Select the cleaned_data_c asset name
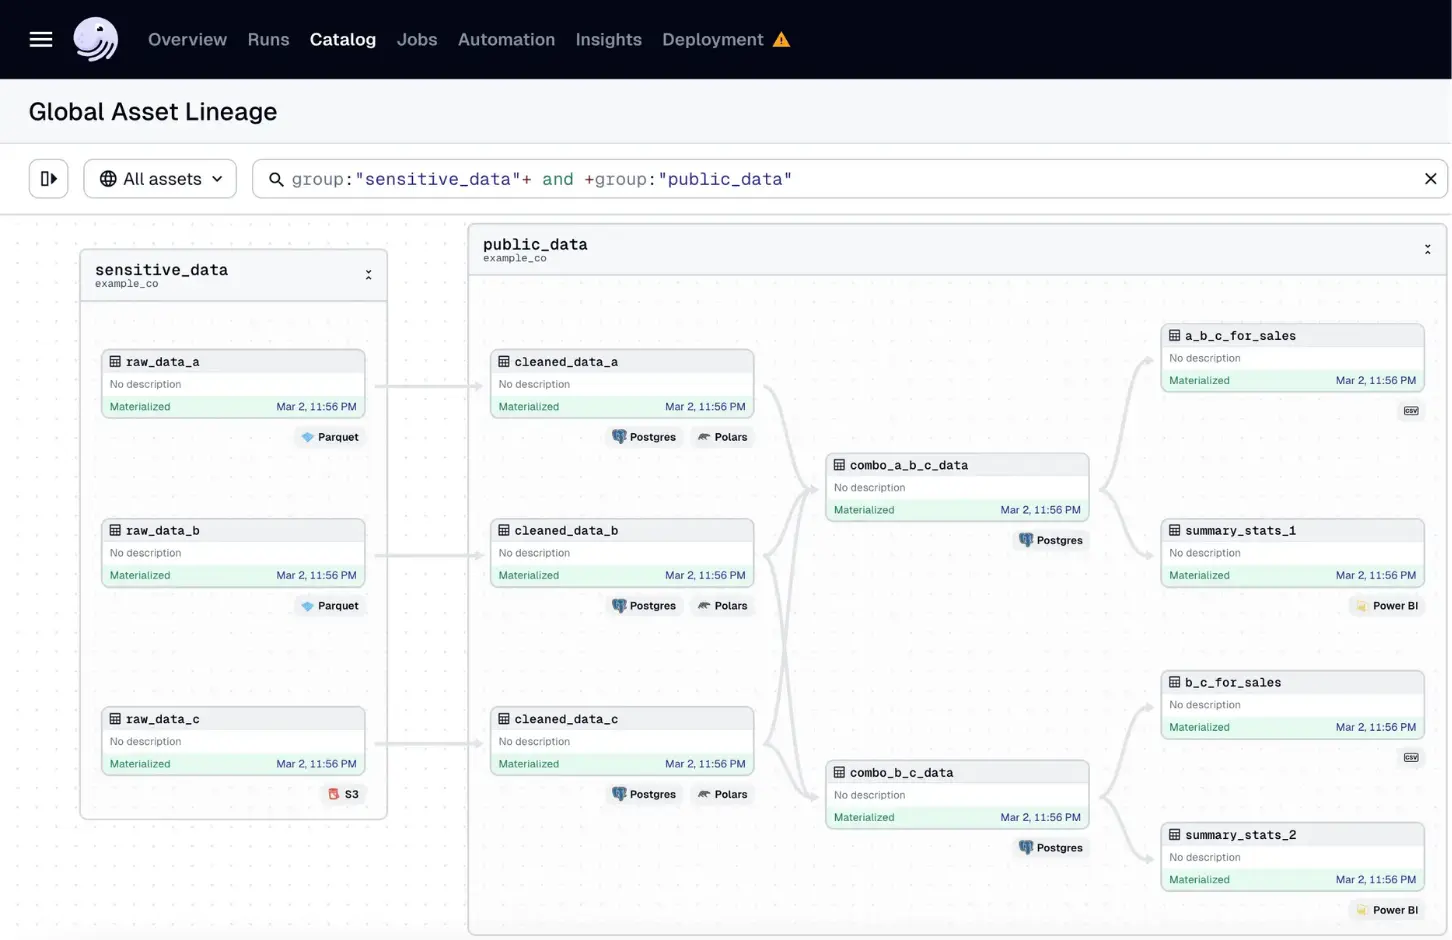This screenshot has width=1452, height=940. [x=566, y=719]
